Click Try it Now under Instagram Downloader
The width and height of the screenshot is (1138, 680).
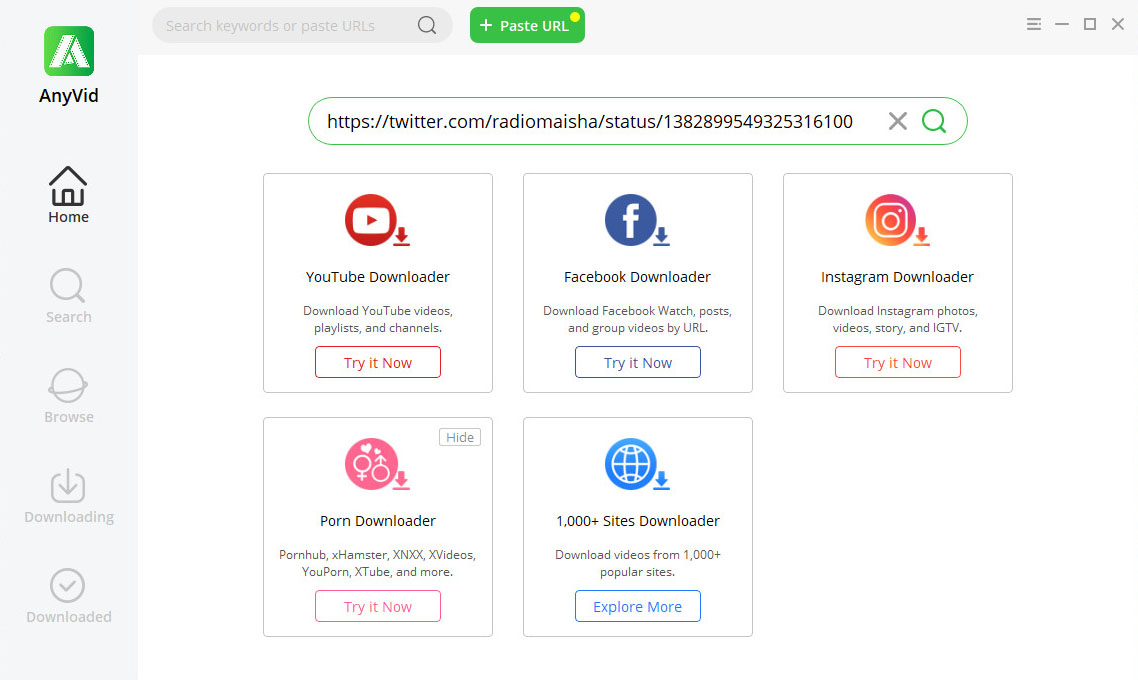coord(897,362)
